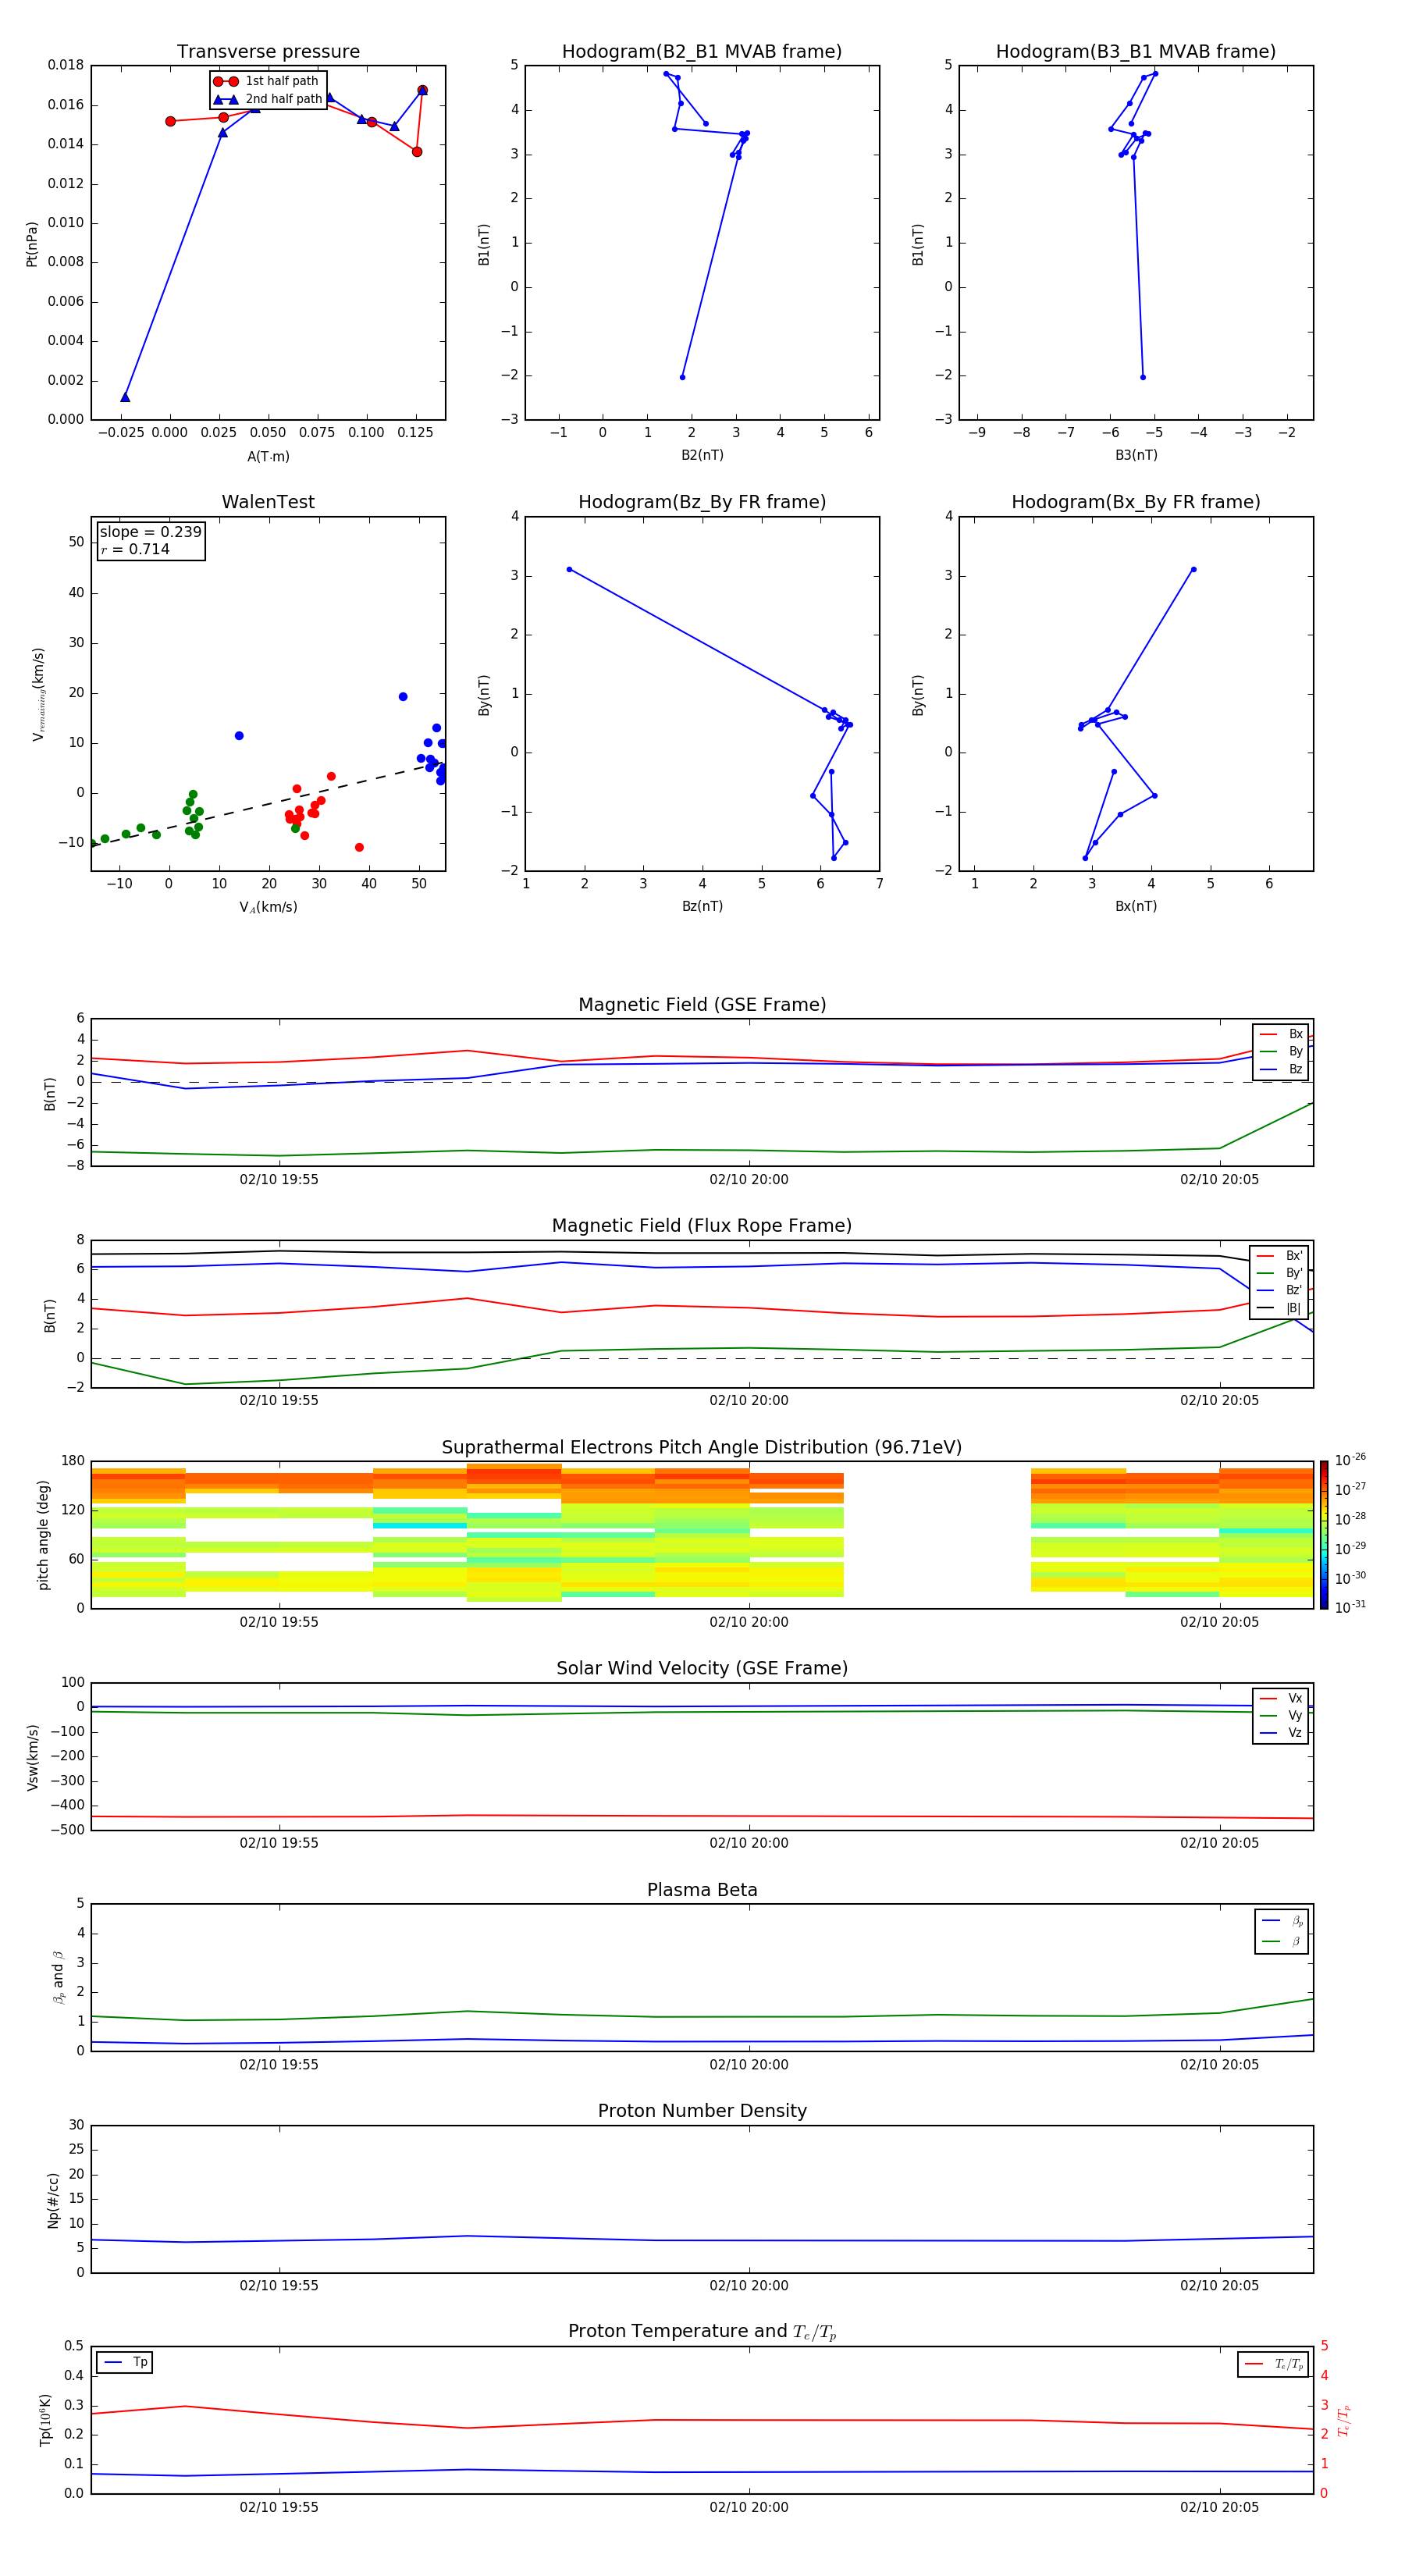The height and width of the screenshot is (2576, 1405).
Task: Click the Bx(nT) x-axis label in FR hodogram
Action: click(1136, 906)
